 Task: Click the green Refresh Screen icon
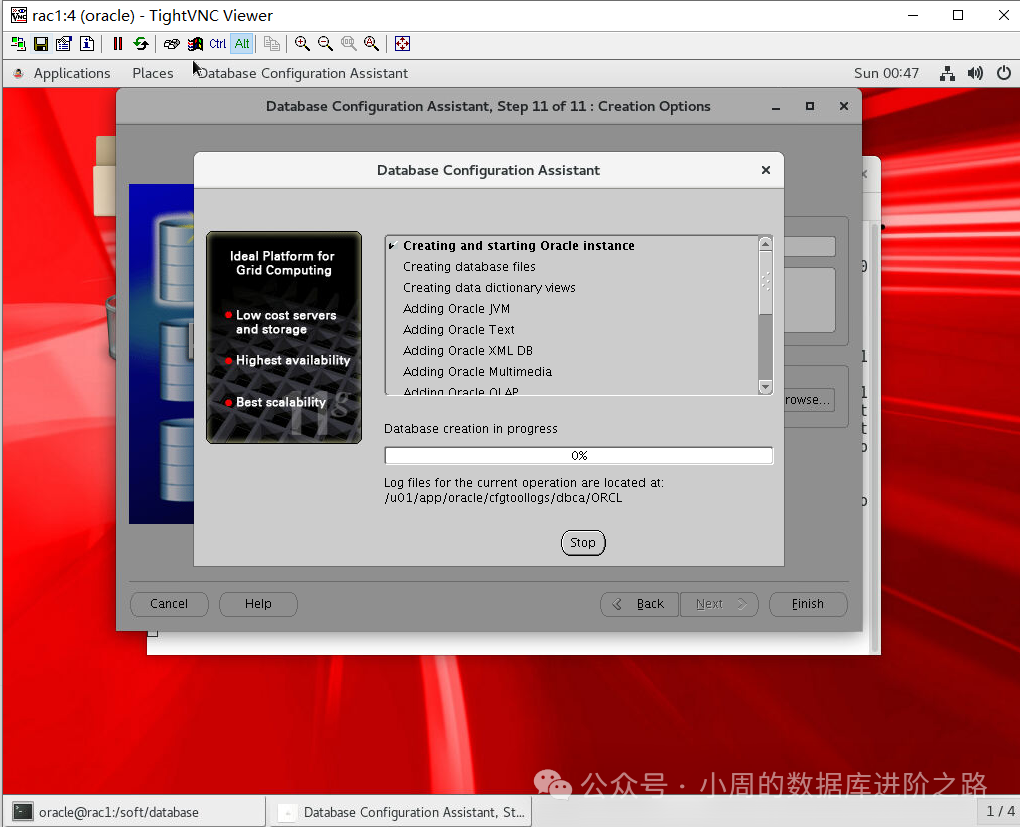[141, 44]
